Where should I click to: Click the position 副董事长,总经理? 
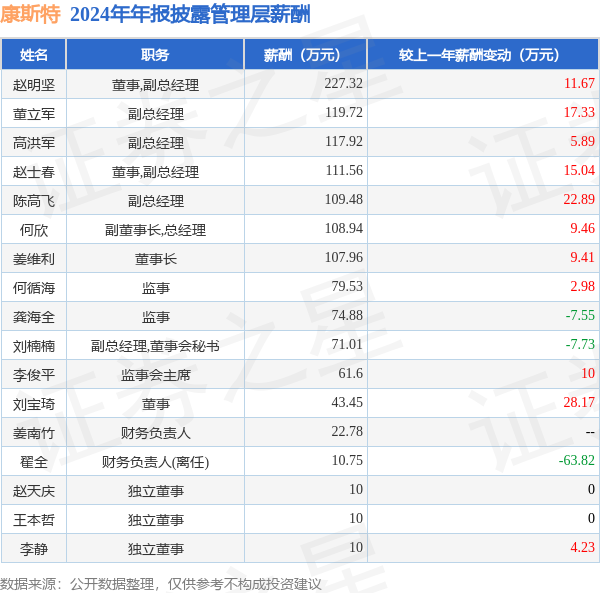point(155,230)
